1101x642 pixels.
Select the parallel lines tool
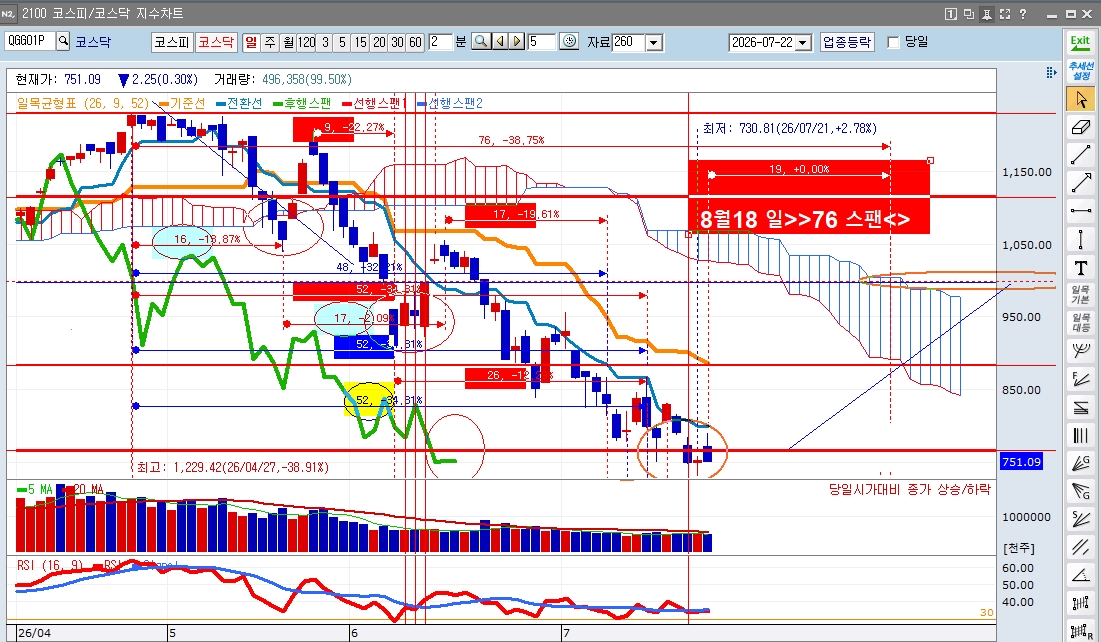click(1080, 546)
